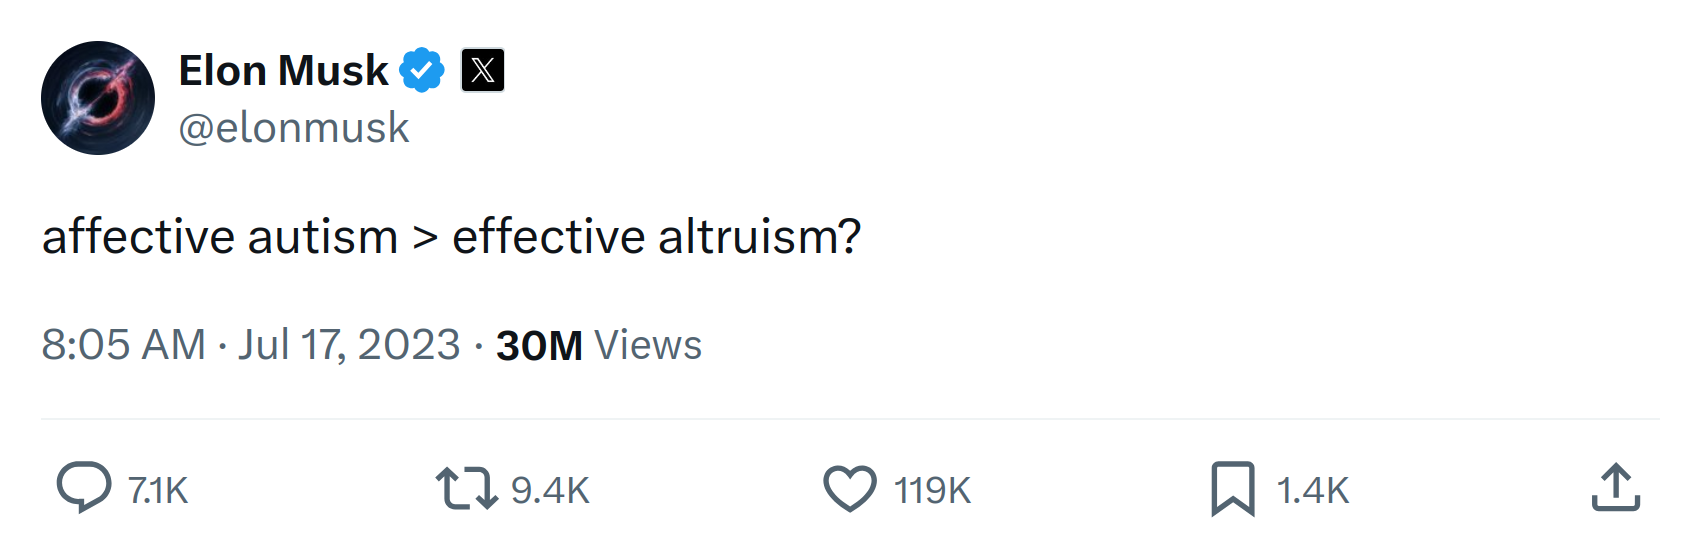Bookmark the tweet using the bookmark icon
Screen dimensions: 1689x541
[1233, 489]
